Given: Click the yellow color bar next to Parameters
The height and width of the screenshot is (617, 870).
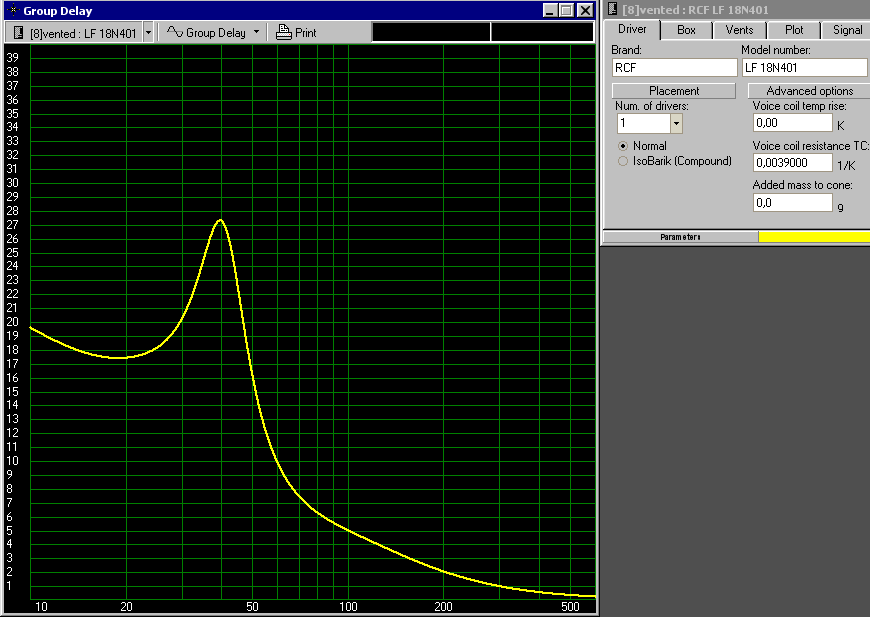Looking at the screenshot, I should pyautogui.click(x=813, y=237).
